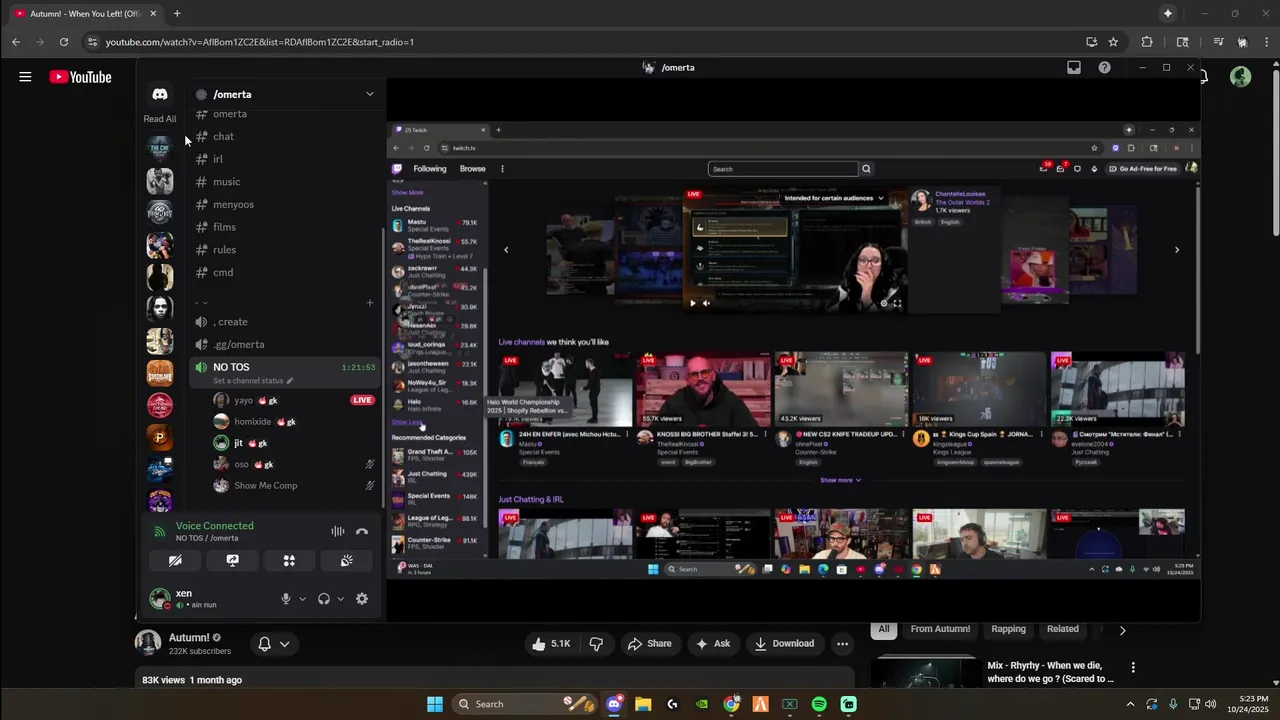The image size is (1280, 720).
Task: Open options menu for Mix - Rhyrhy
Action: pyautogui.click(x=1133, y=667)
